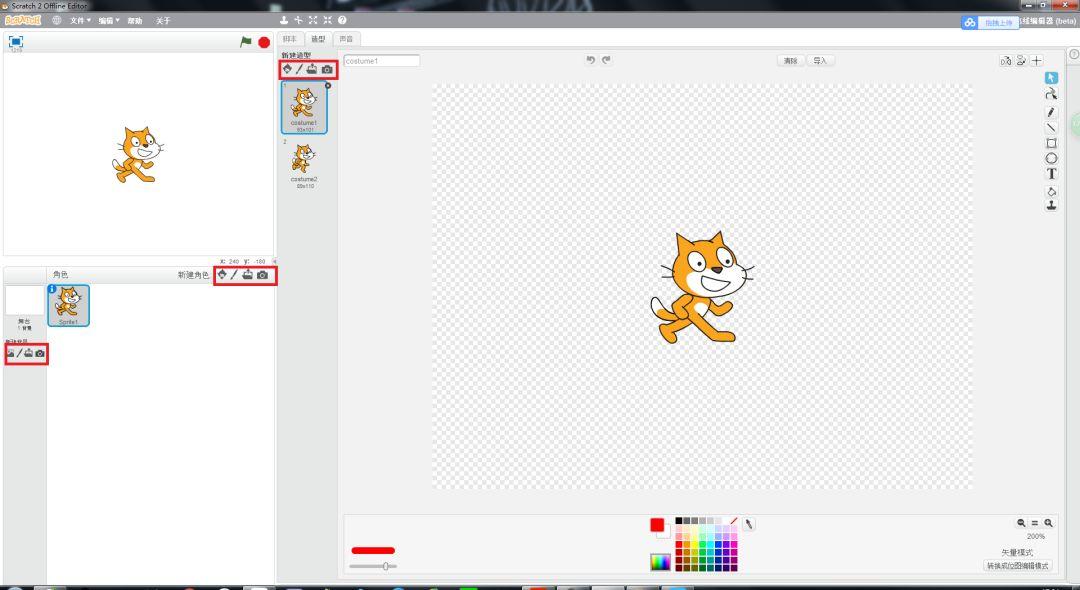Zoom in on the canvas
1080x590 pixels.
1048,523
